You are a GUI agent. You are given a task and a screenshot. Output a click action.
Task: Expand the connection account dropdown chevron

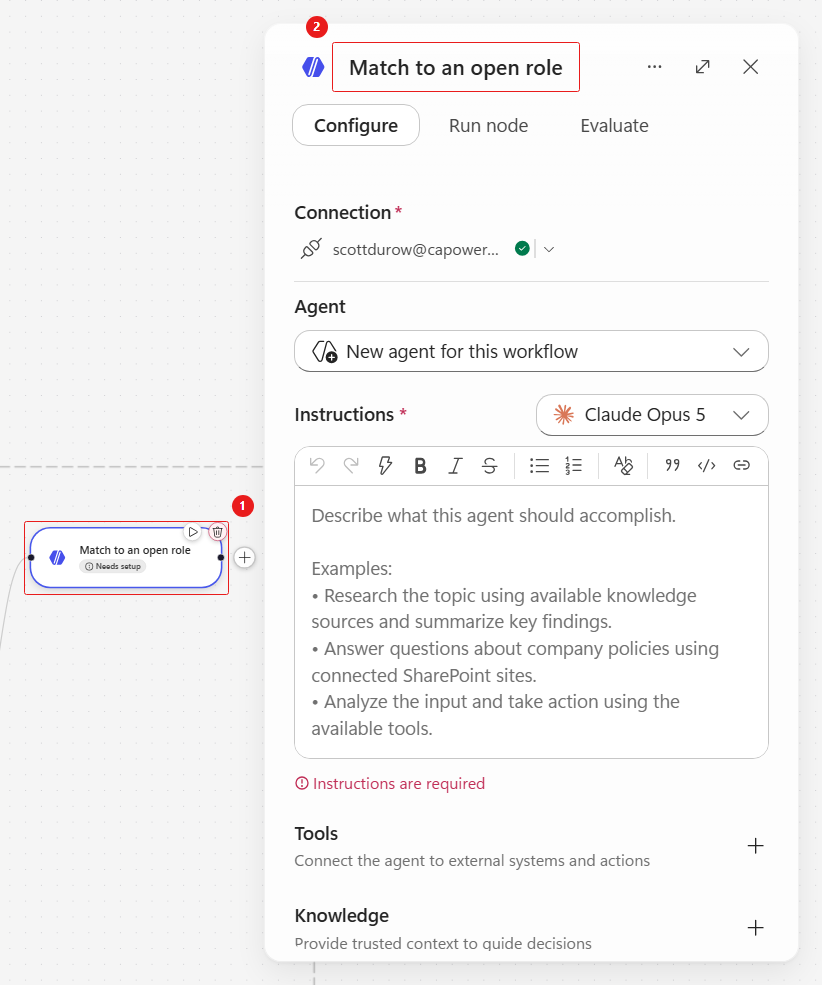(549, 249)
